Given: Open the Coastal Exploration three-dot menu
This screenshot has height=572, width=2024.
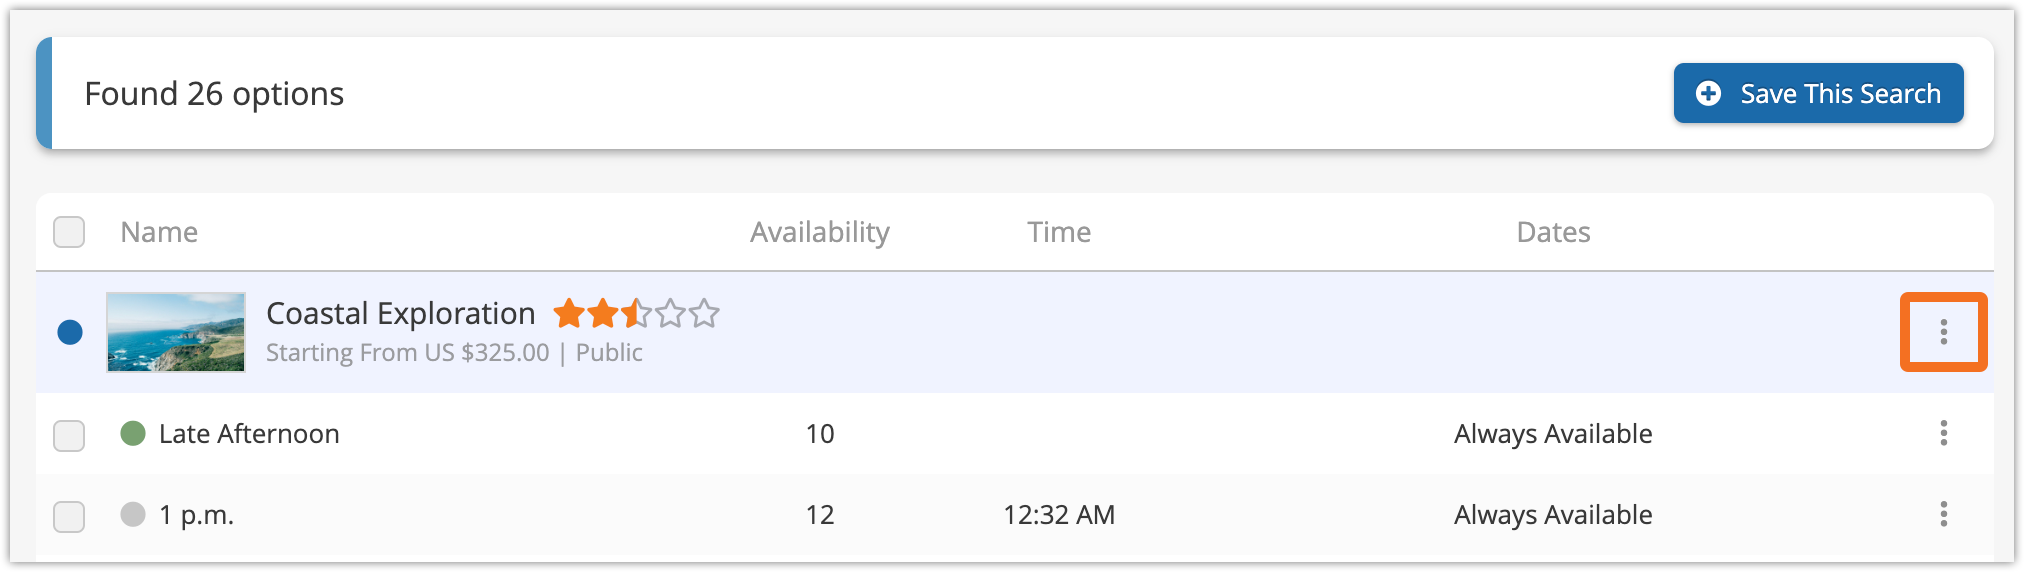Looking at the screenshot, I should point(1943,332).
